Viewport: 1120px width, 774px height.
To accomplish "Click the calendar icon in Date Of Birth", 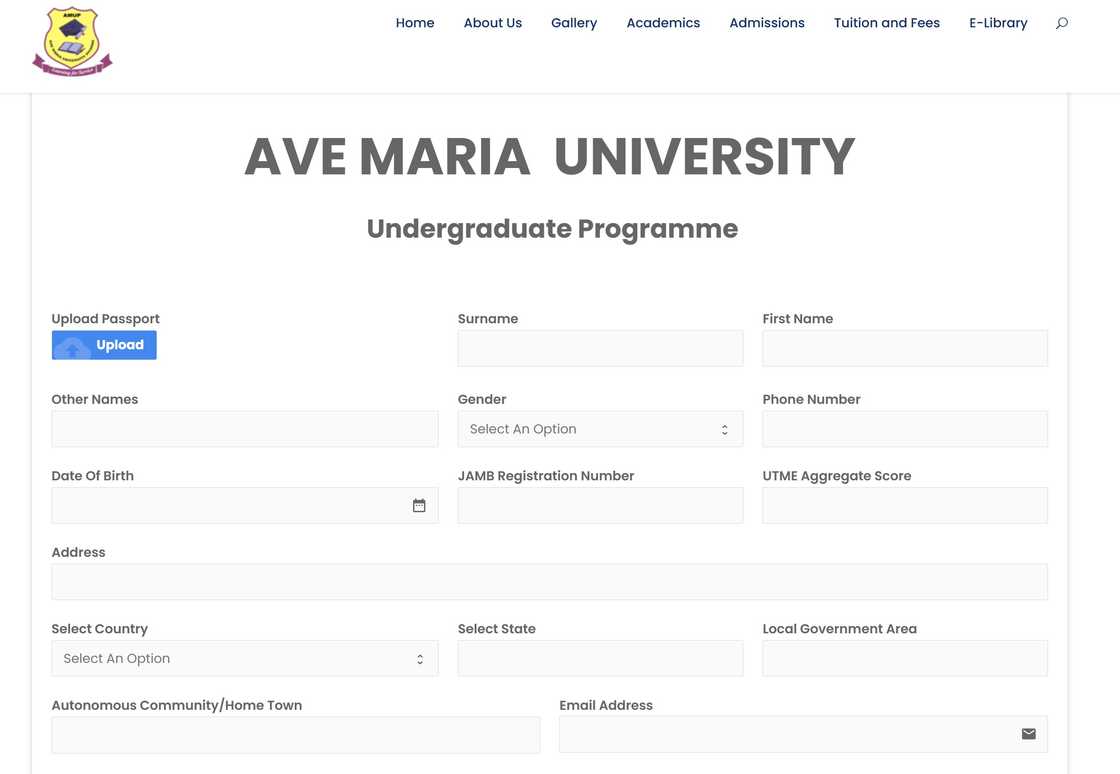I will 419,506.
